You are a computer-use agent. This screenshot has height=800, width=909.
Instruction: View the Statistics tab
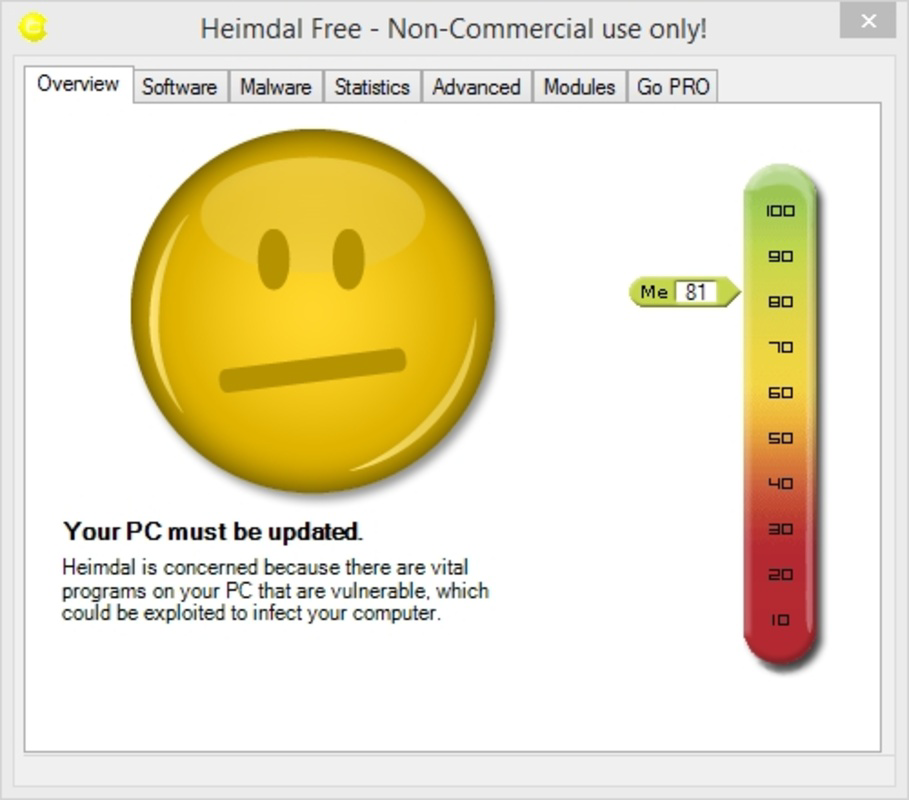[372, 87]
